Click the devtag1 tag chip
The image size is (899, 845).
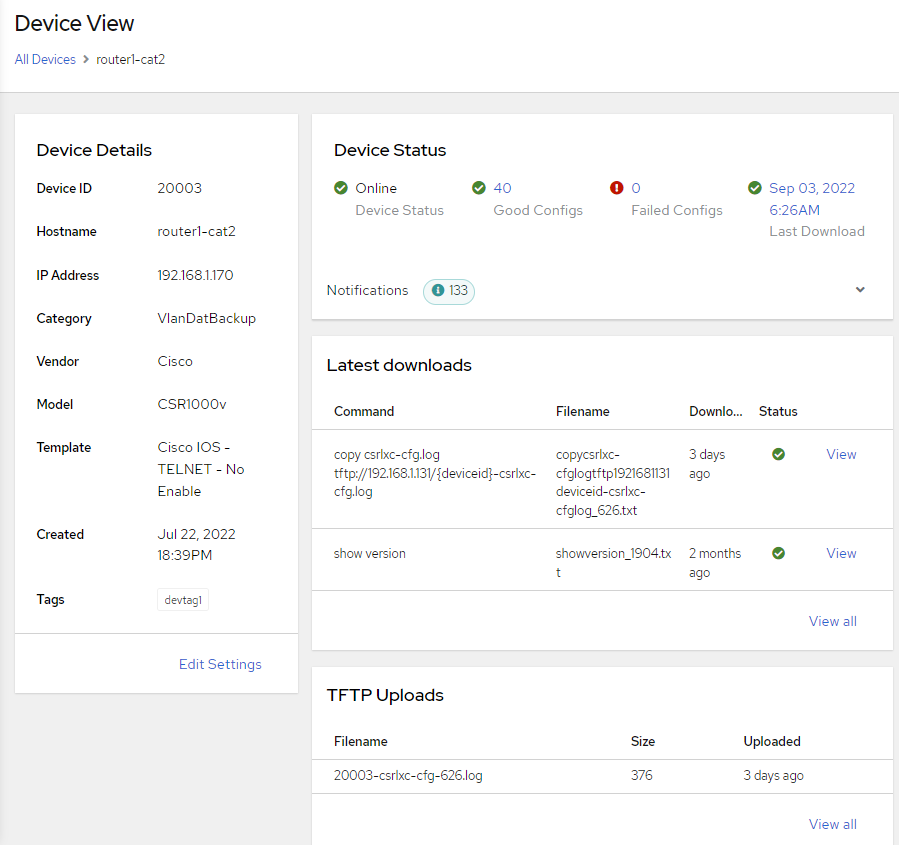click(183, 600)
